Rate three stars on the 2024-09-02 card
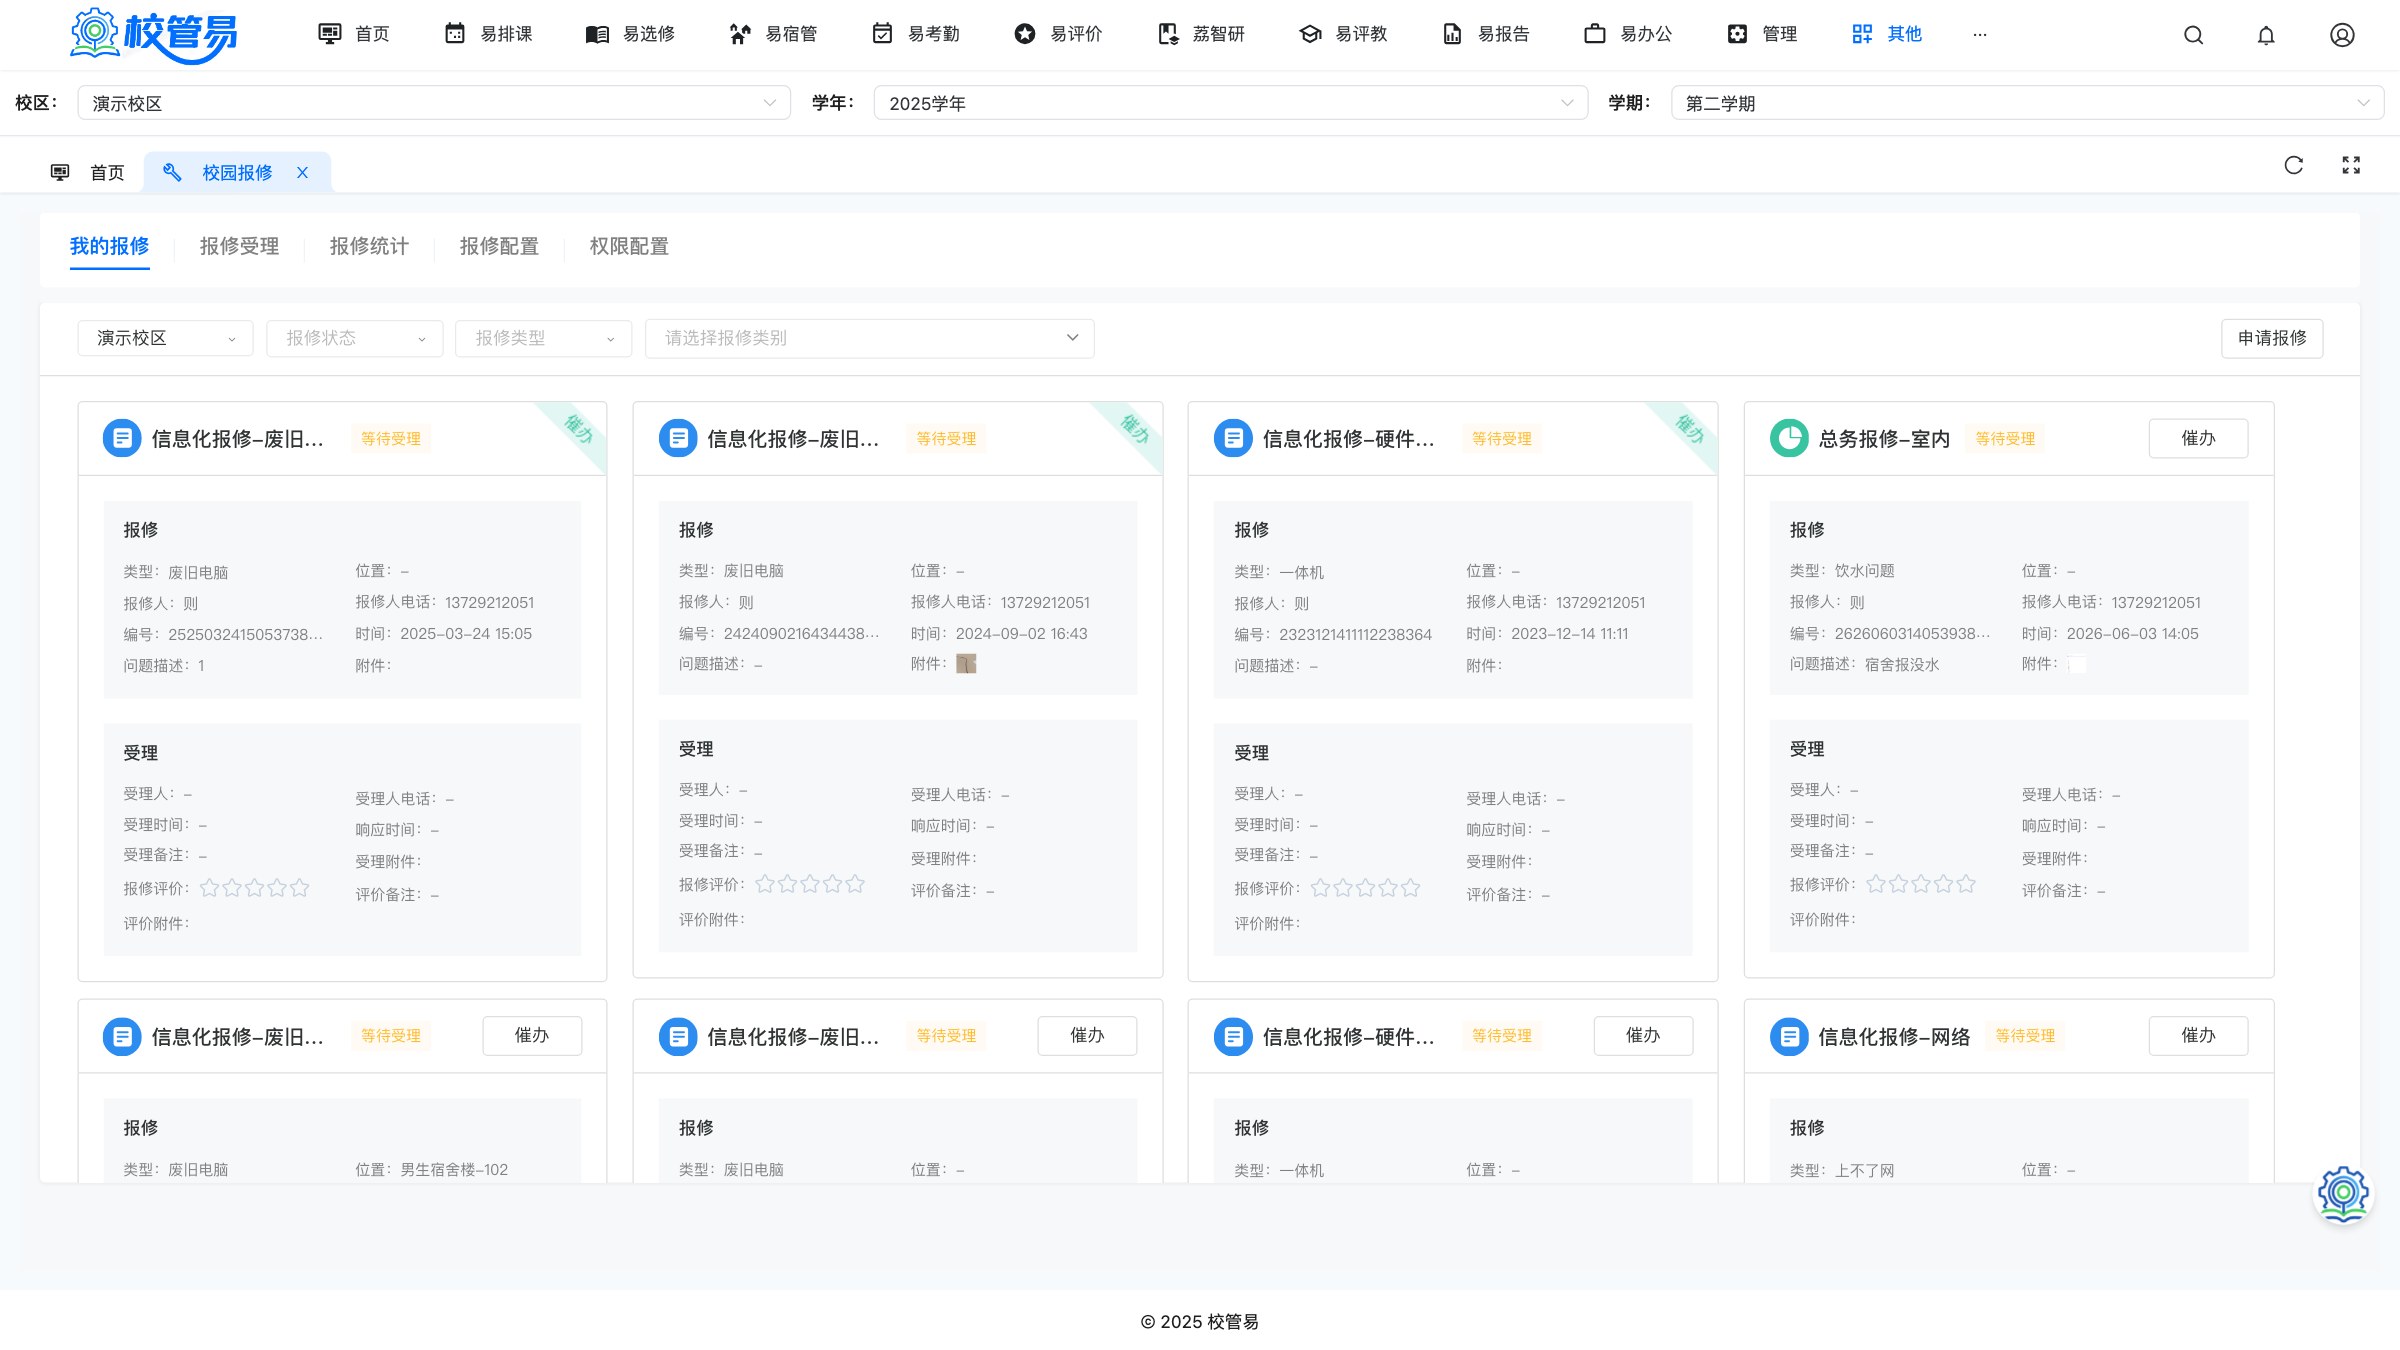The image size is (2400, 1350). (x=810, y=884)
